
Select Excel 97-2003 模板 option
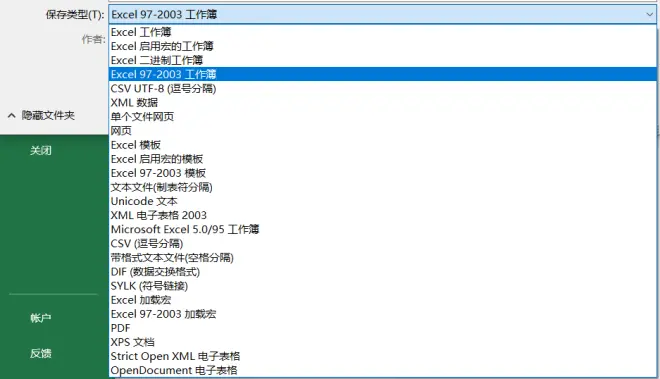click(383, 173)
